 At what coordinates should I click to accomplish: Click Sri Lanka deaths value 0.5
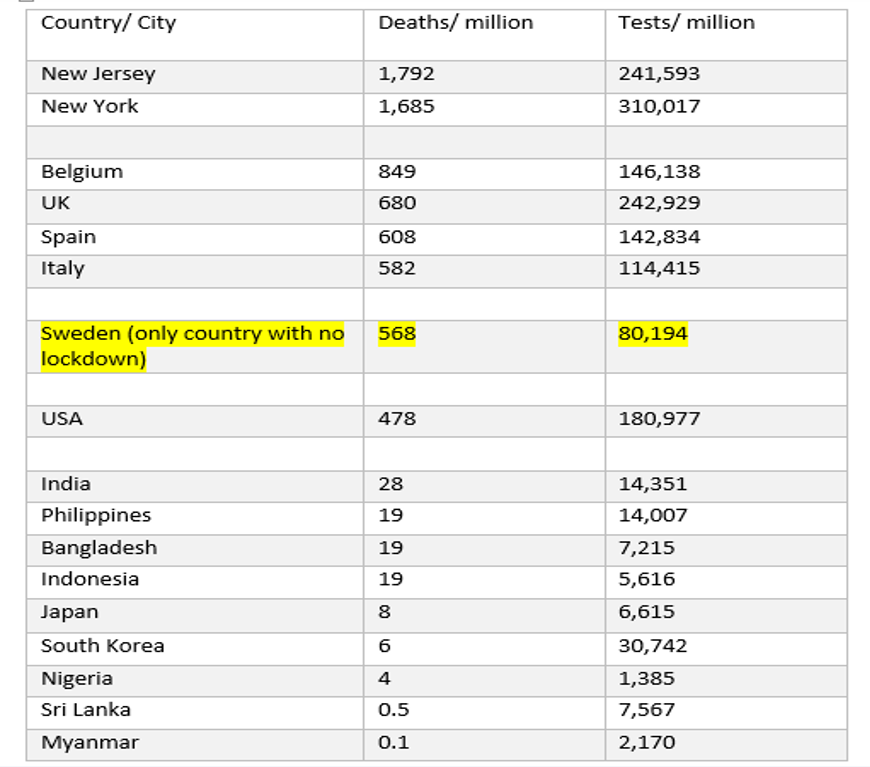[393, 709]
